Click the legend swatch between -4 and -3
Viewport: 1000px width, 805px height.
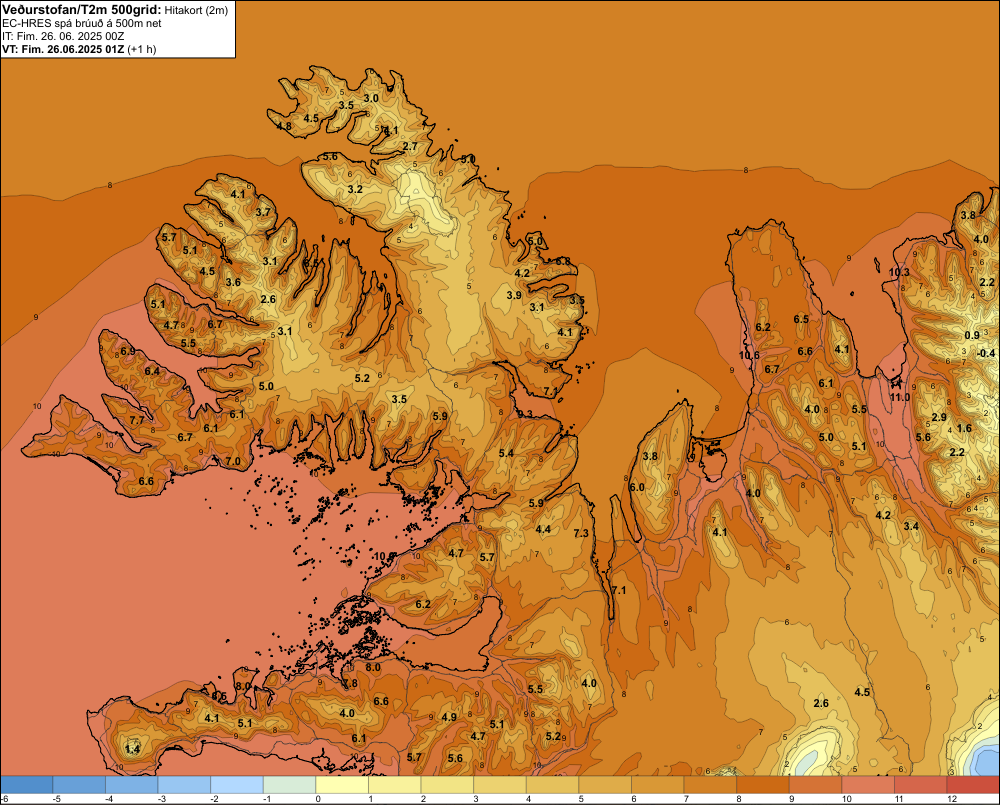click(132, 785)
